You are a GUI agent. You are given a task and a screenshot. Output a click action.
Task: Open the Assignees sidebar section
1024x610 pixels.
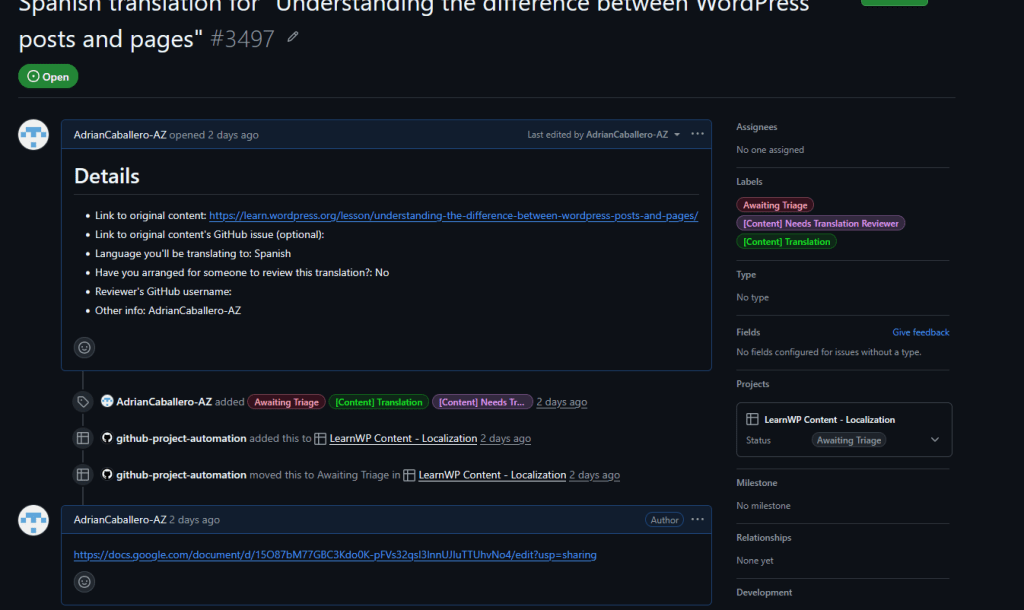tap(756, 127)
